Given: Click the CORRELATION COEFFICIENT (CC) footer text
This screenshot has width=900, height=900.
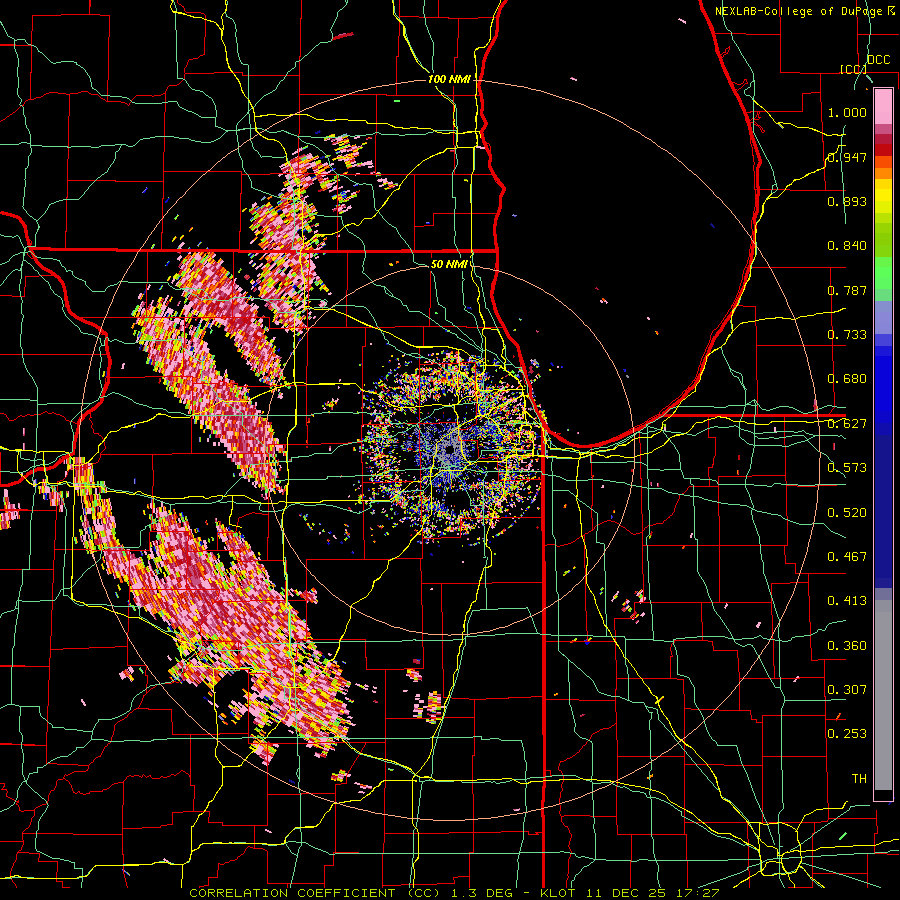Looking at the screenshot, I should click(x=315, y=893).
